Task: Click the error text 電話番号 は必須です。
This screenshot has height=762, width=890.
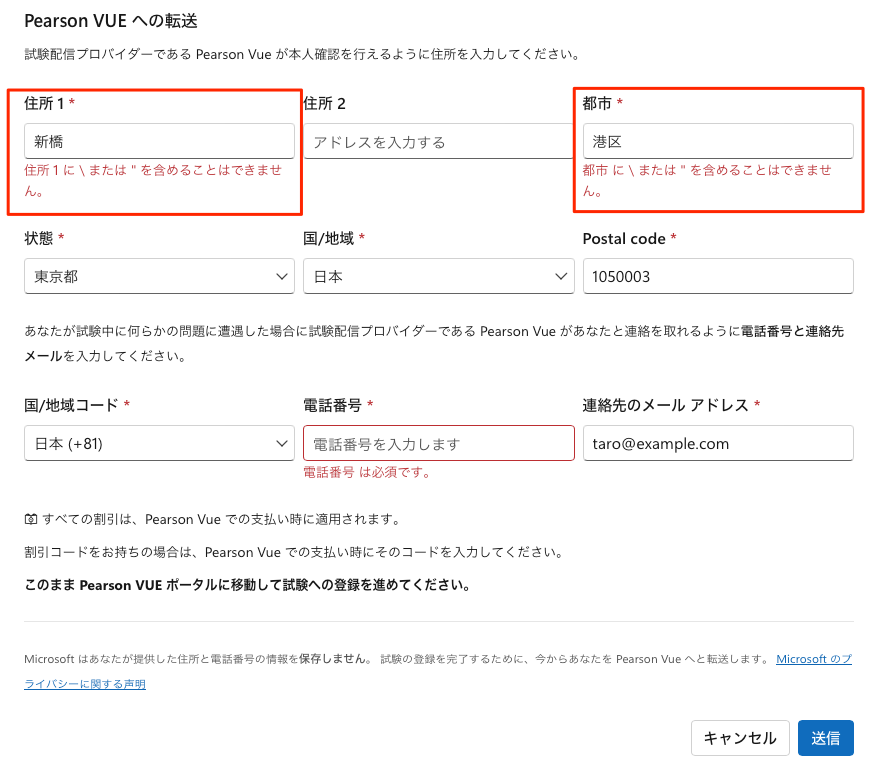Action: coord(367,472)
